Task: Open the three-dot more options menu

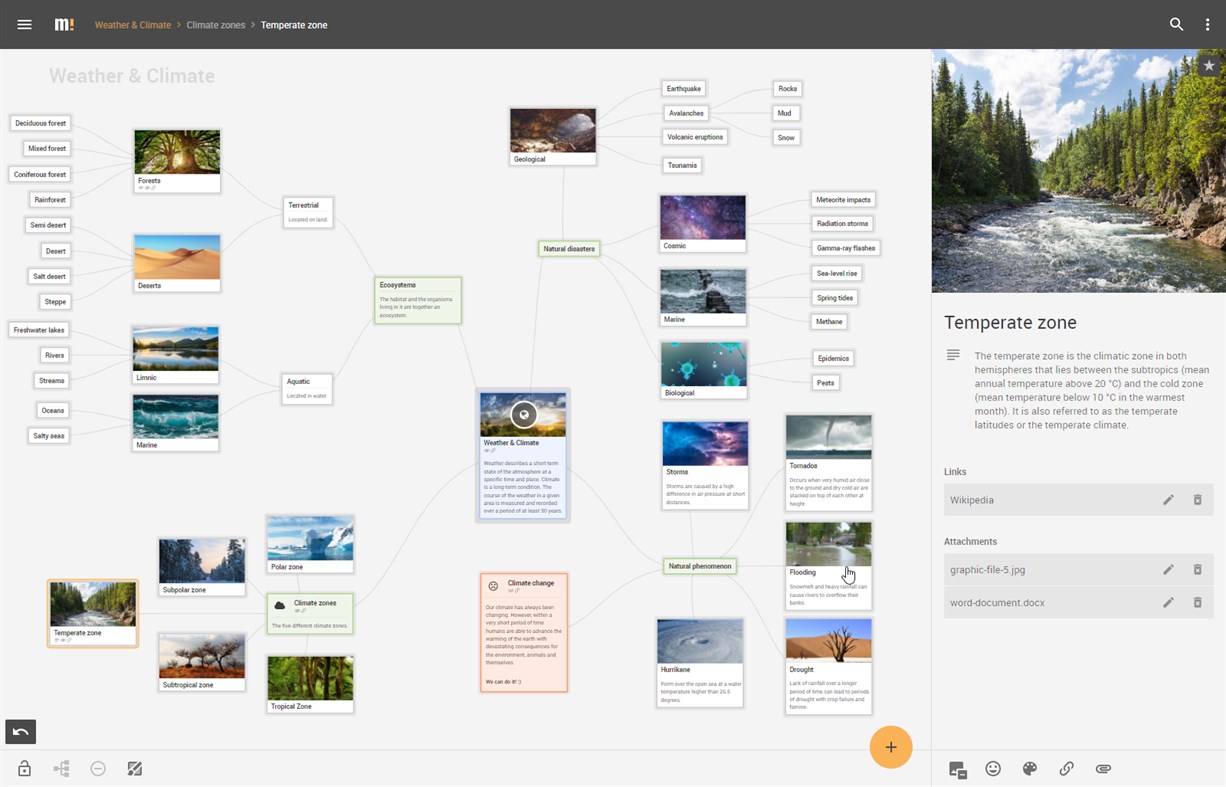Action: click(x=1208, y=25)
